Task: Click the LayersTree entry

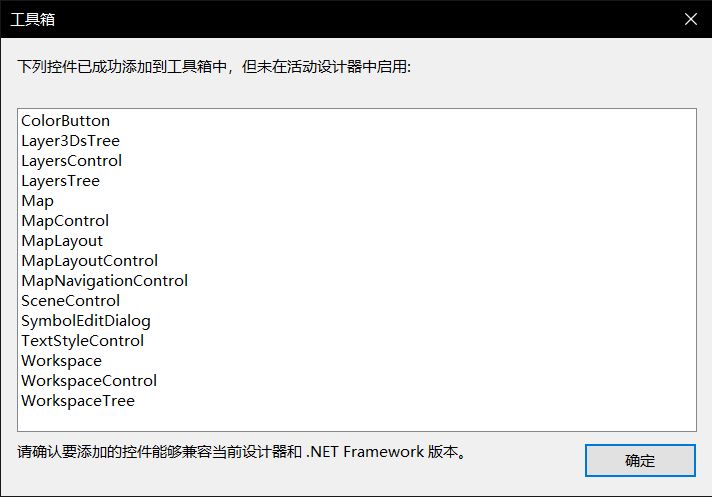Action: click(60, 181)
